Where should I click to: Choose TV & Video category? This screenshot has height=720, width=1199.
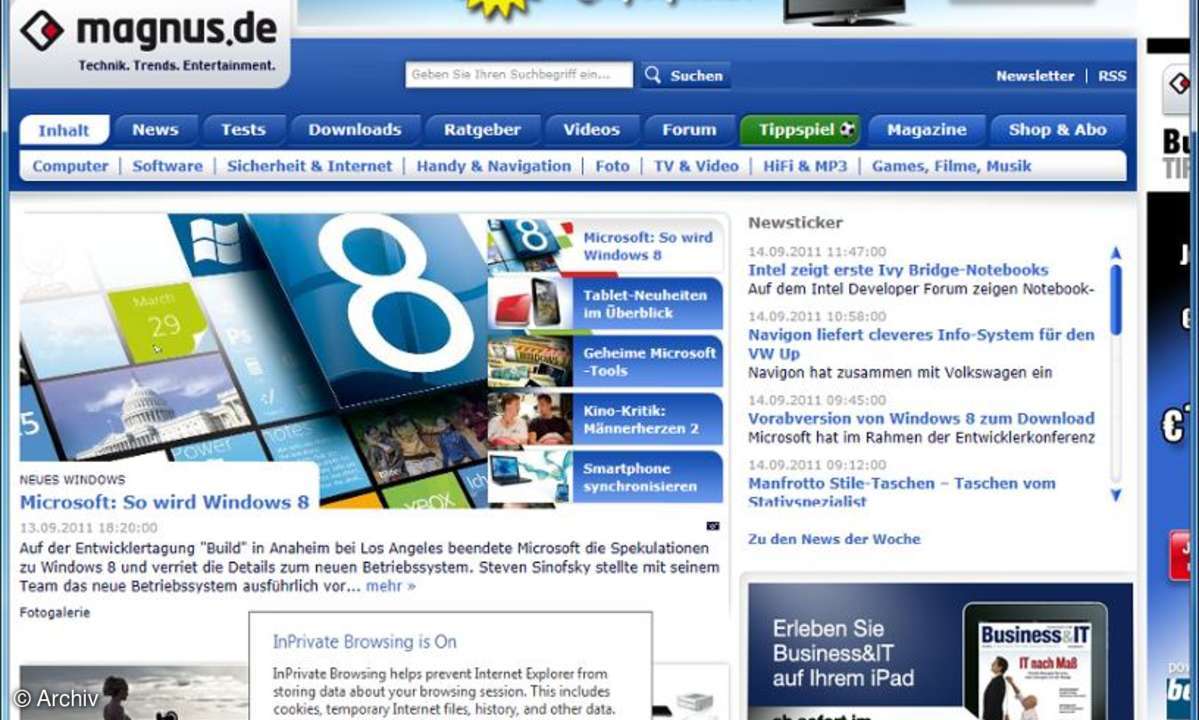point(696,166)
